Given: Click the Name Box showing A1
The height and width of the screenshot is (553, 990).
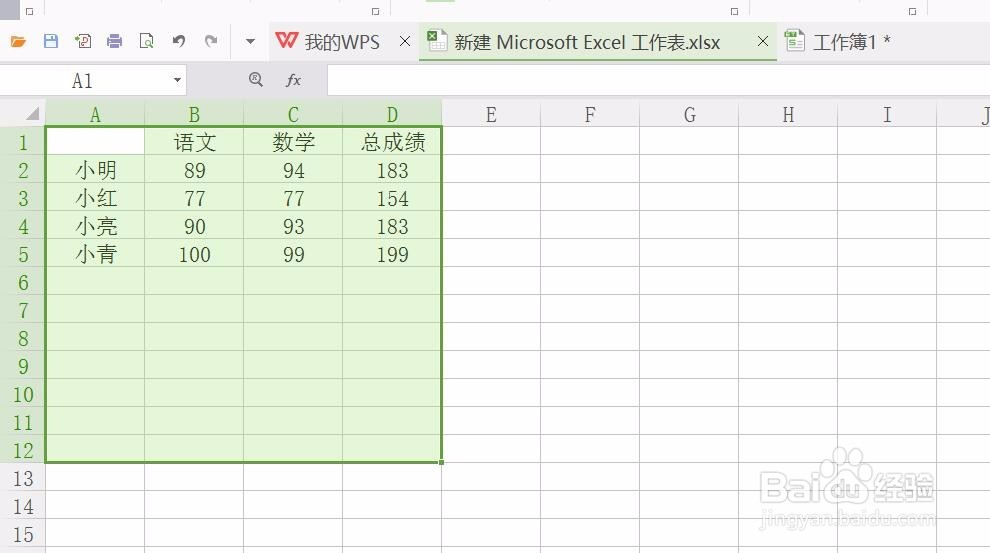Looking at the screenshot, I should coord(85,80).
